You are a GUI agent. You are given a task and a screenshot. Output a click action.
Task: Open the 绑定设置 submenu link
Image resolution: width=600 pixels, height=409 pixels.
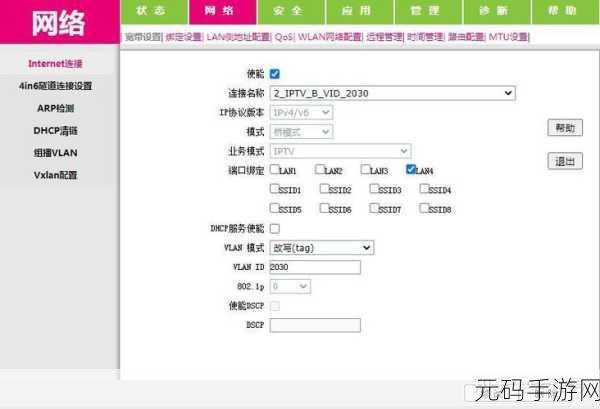(184, 37)
